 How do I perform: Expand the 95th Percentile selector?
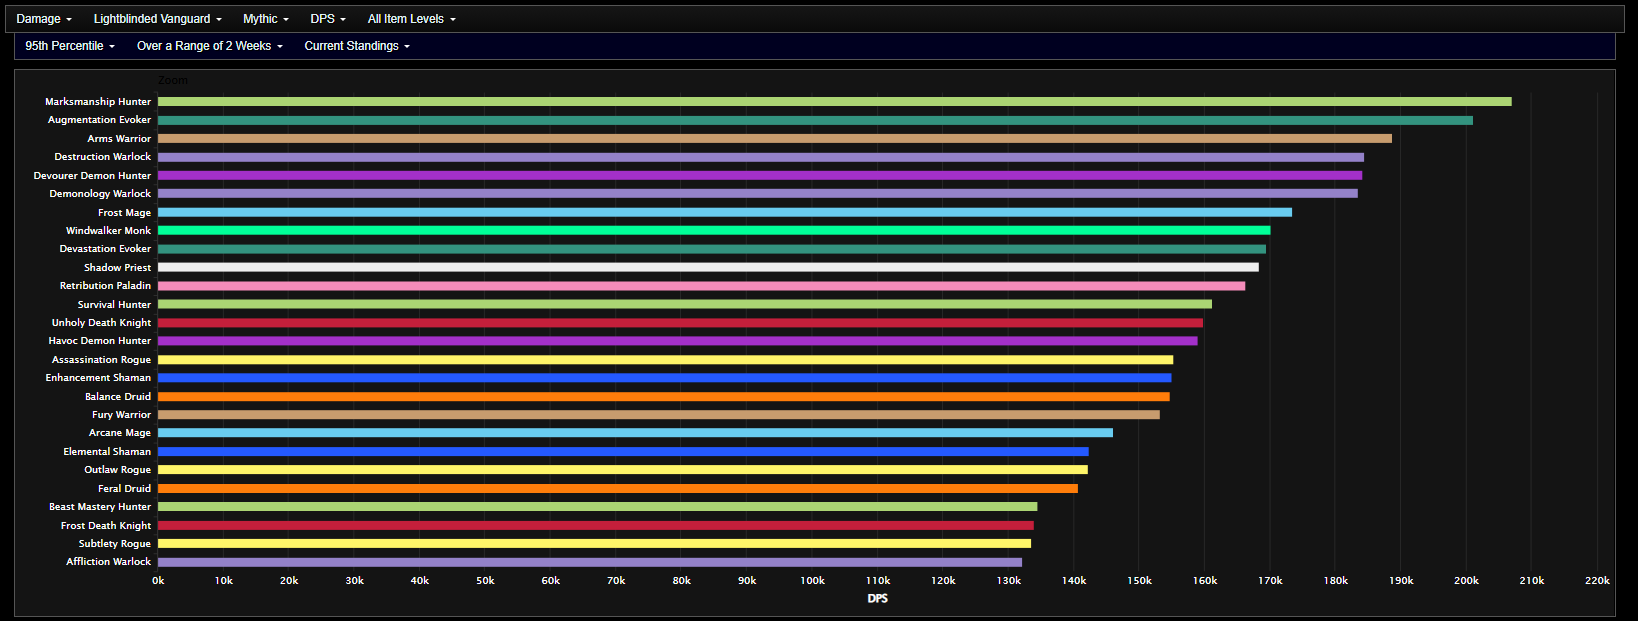coord(70,46)
